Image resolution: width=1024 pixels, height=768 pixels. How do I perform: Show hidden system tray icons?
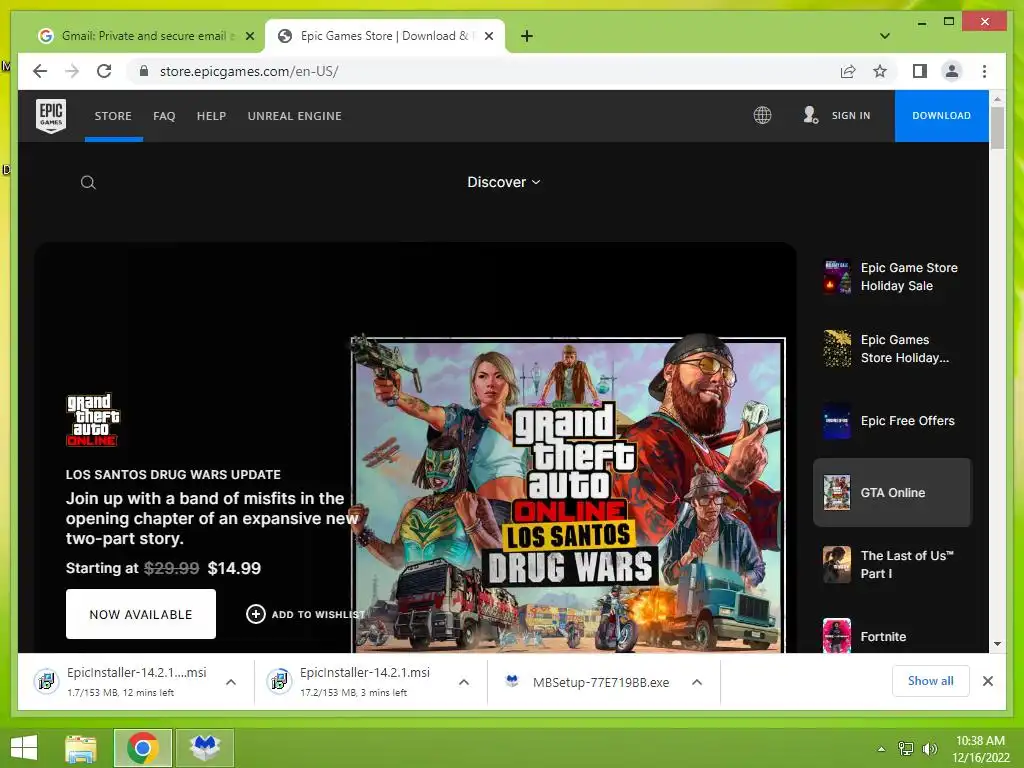tap(881, 749)
